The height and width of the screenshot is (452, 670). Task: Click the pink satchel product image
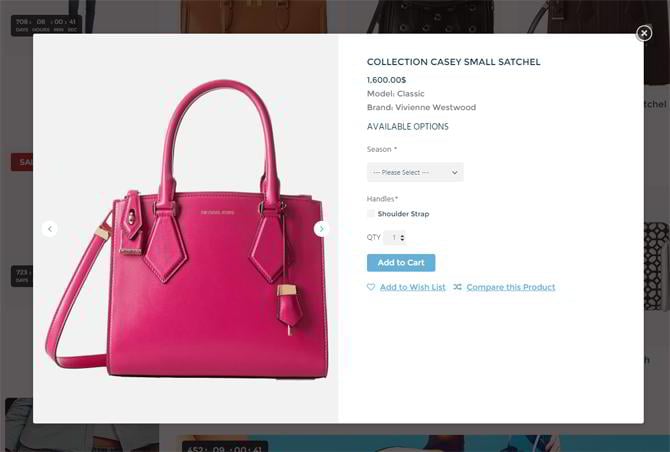click(187, 229)
